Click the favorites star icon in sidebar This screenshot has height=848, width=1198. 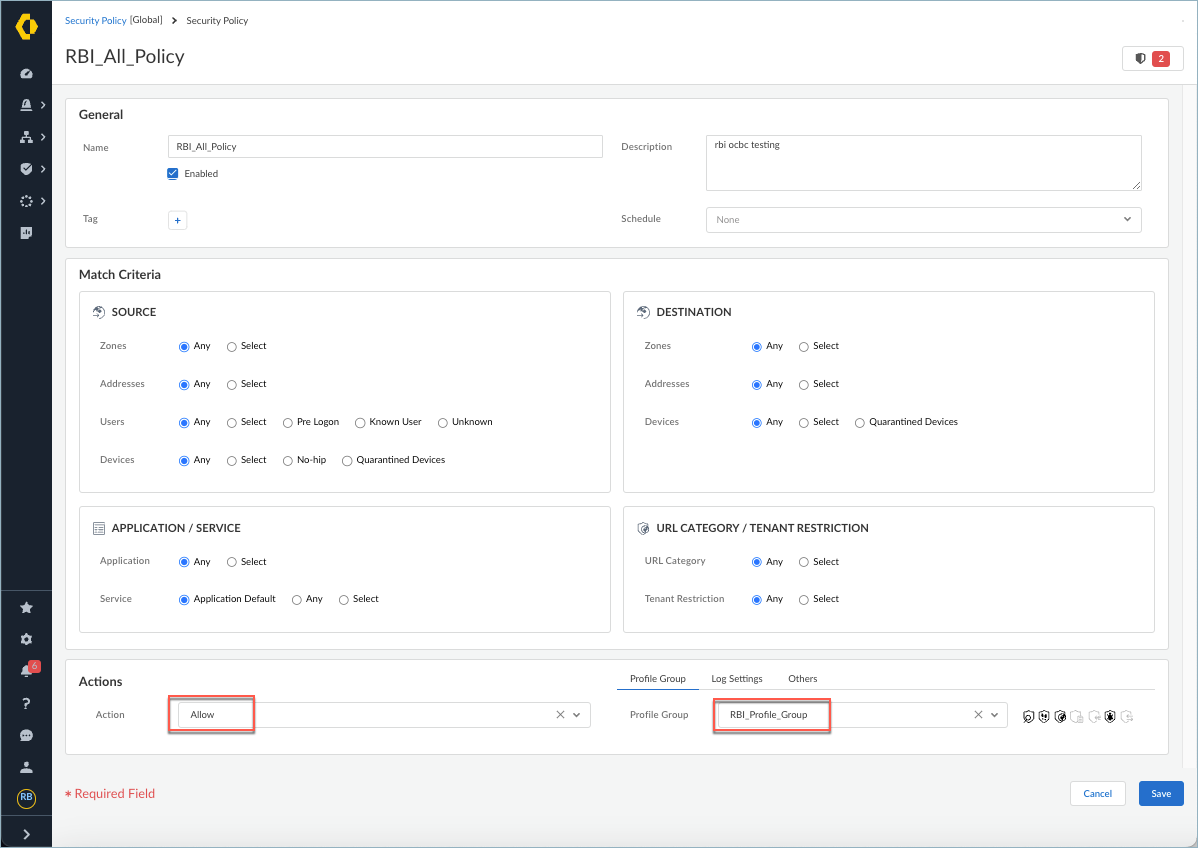pyautogui.click(x=26, y=607)
